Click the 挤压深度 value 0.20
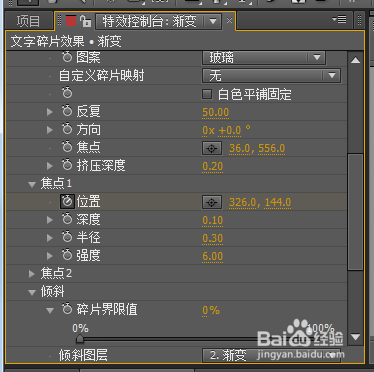374x372 pixels. [x=213, y=166]
